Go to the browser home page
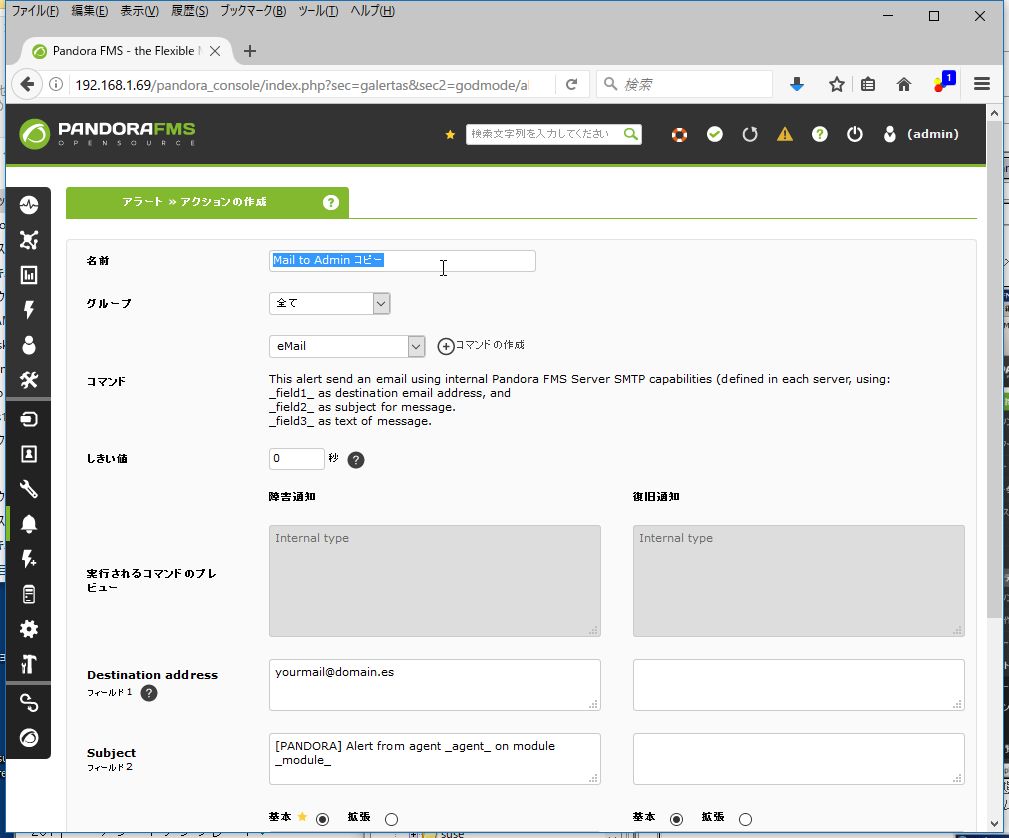Viewport: 1009px width, 838px height. click(904, 84)
